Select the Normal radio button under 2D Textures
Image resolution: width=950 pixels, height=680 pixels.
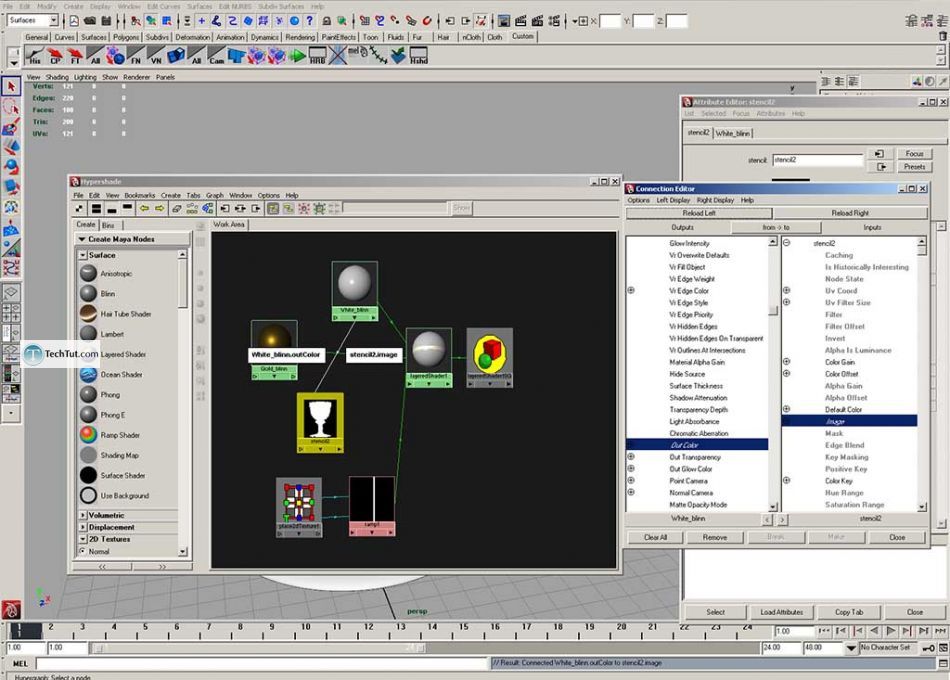click(83, 551)
